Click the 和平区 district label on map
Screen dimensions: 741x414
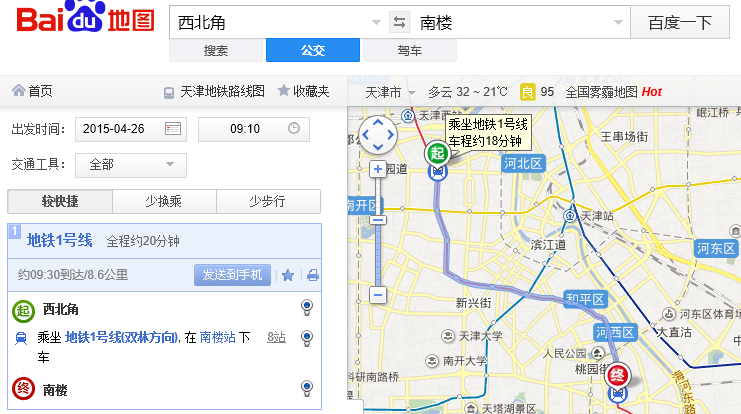pyautogui.click(x=586, y=299)
